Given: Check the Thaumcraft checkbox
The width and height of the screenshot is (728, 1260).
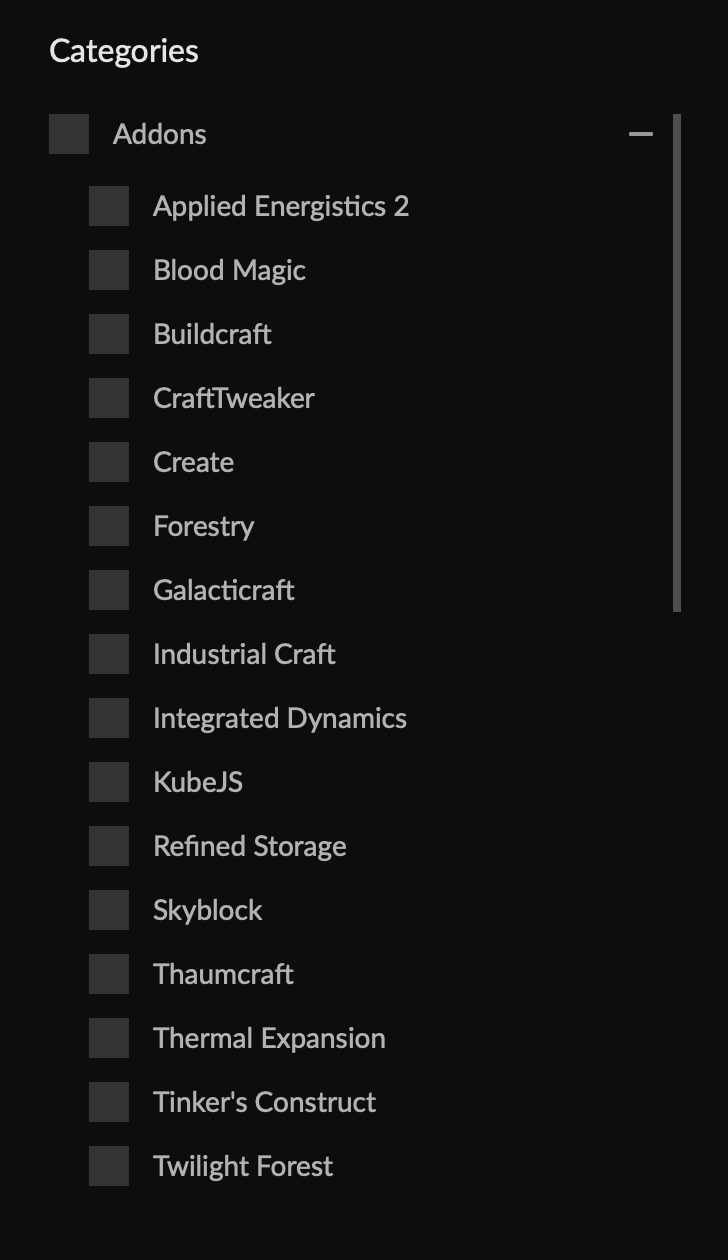Looking at the screenshot, I should 109,974.
